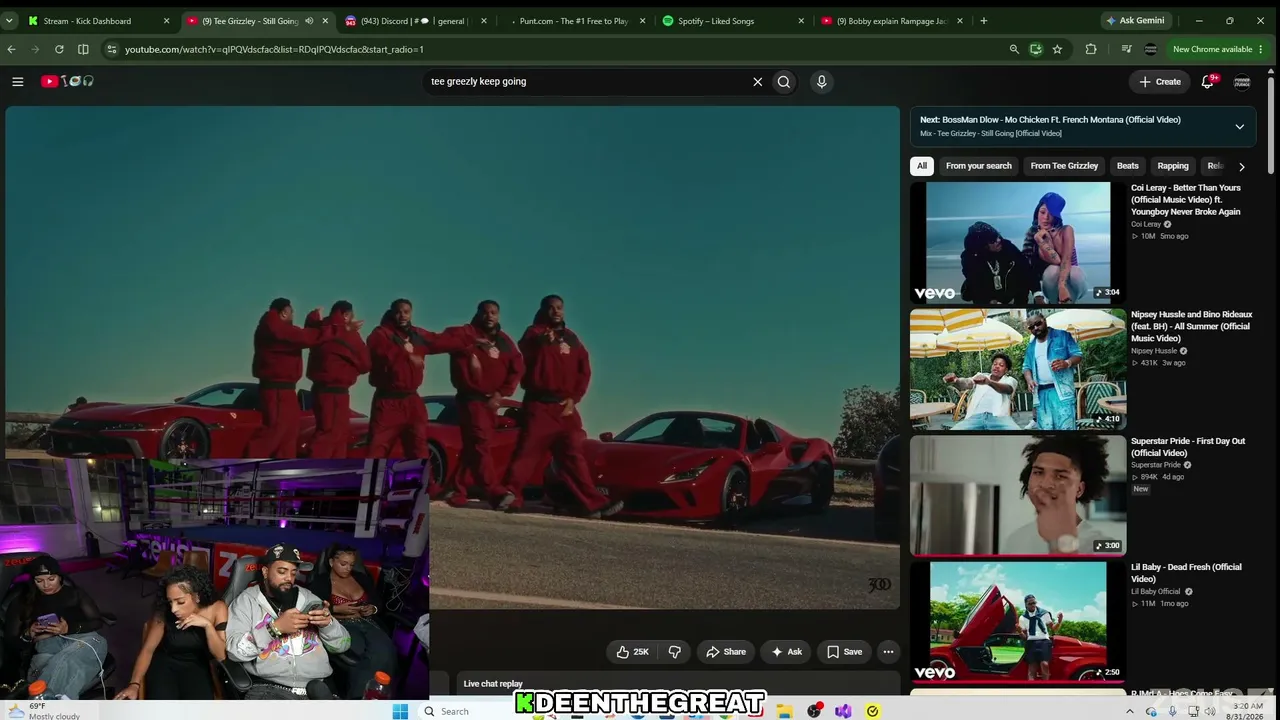Mute the Tee Grizzley tab audio
This screenshot has height=720, width=1280.
[309, 21]
